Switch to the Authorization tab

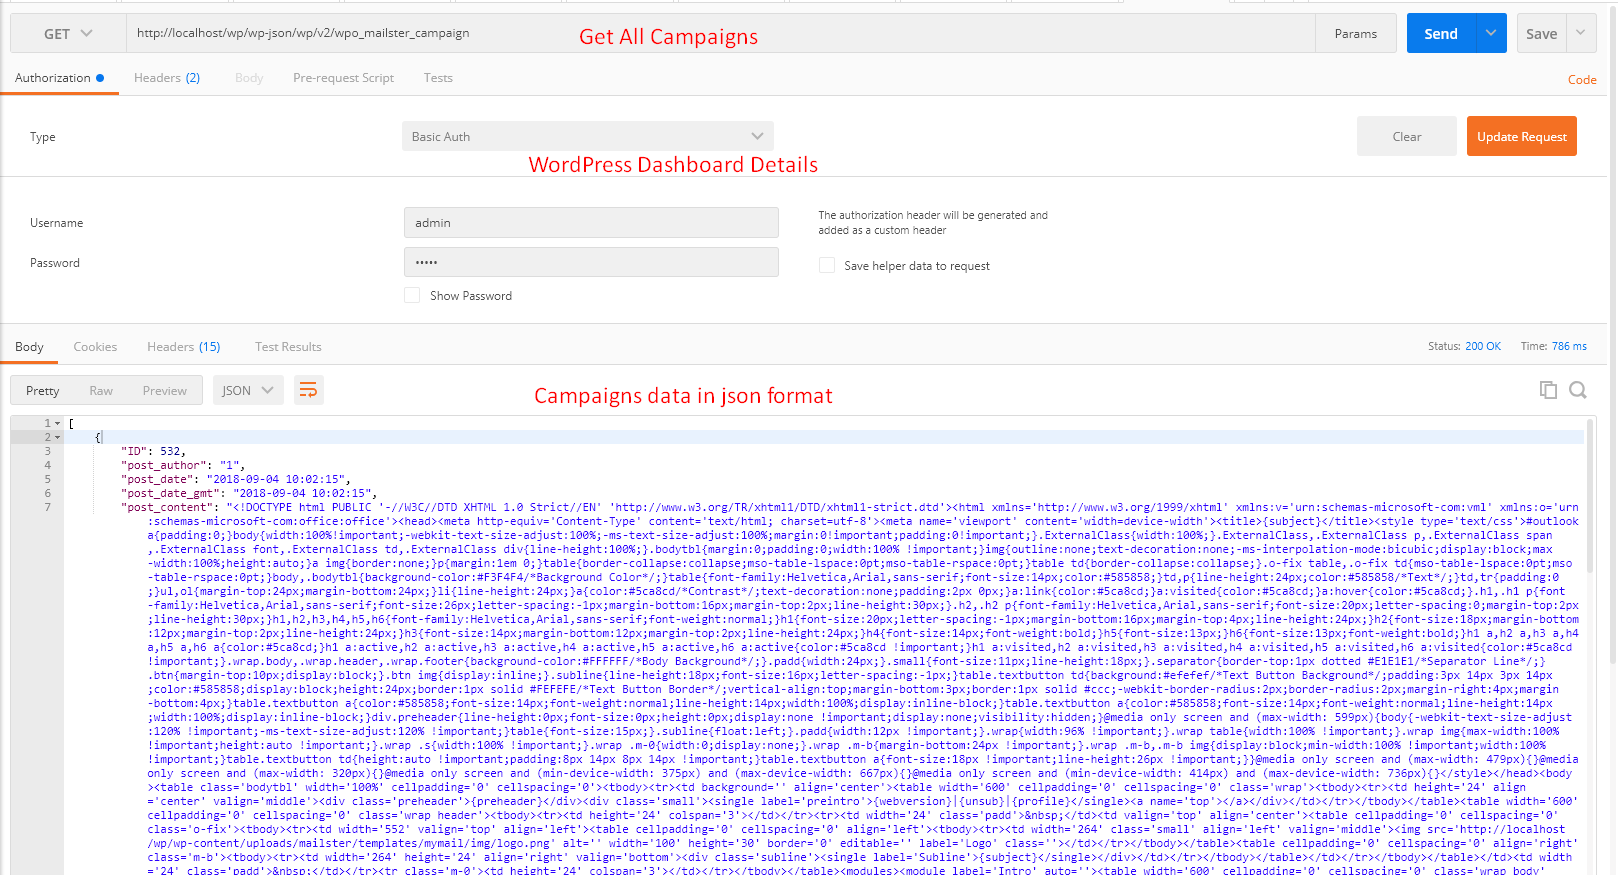coord(59,78)
